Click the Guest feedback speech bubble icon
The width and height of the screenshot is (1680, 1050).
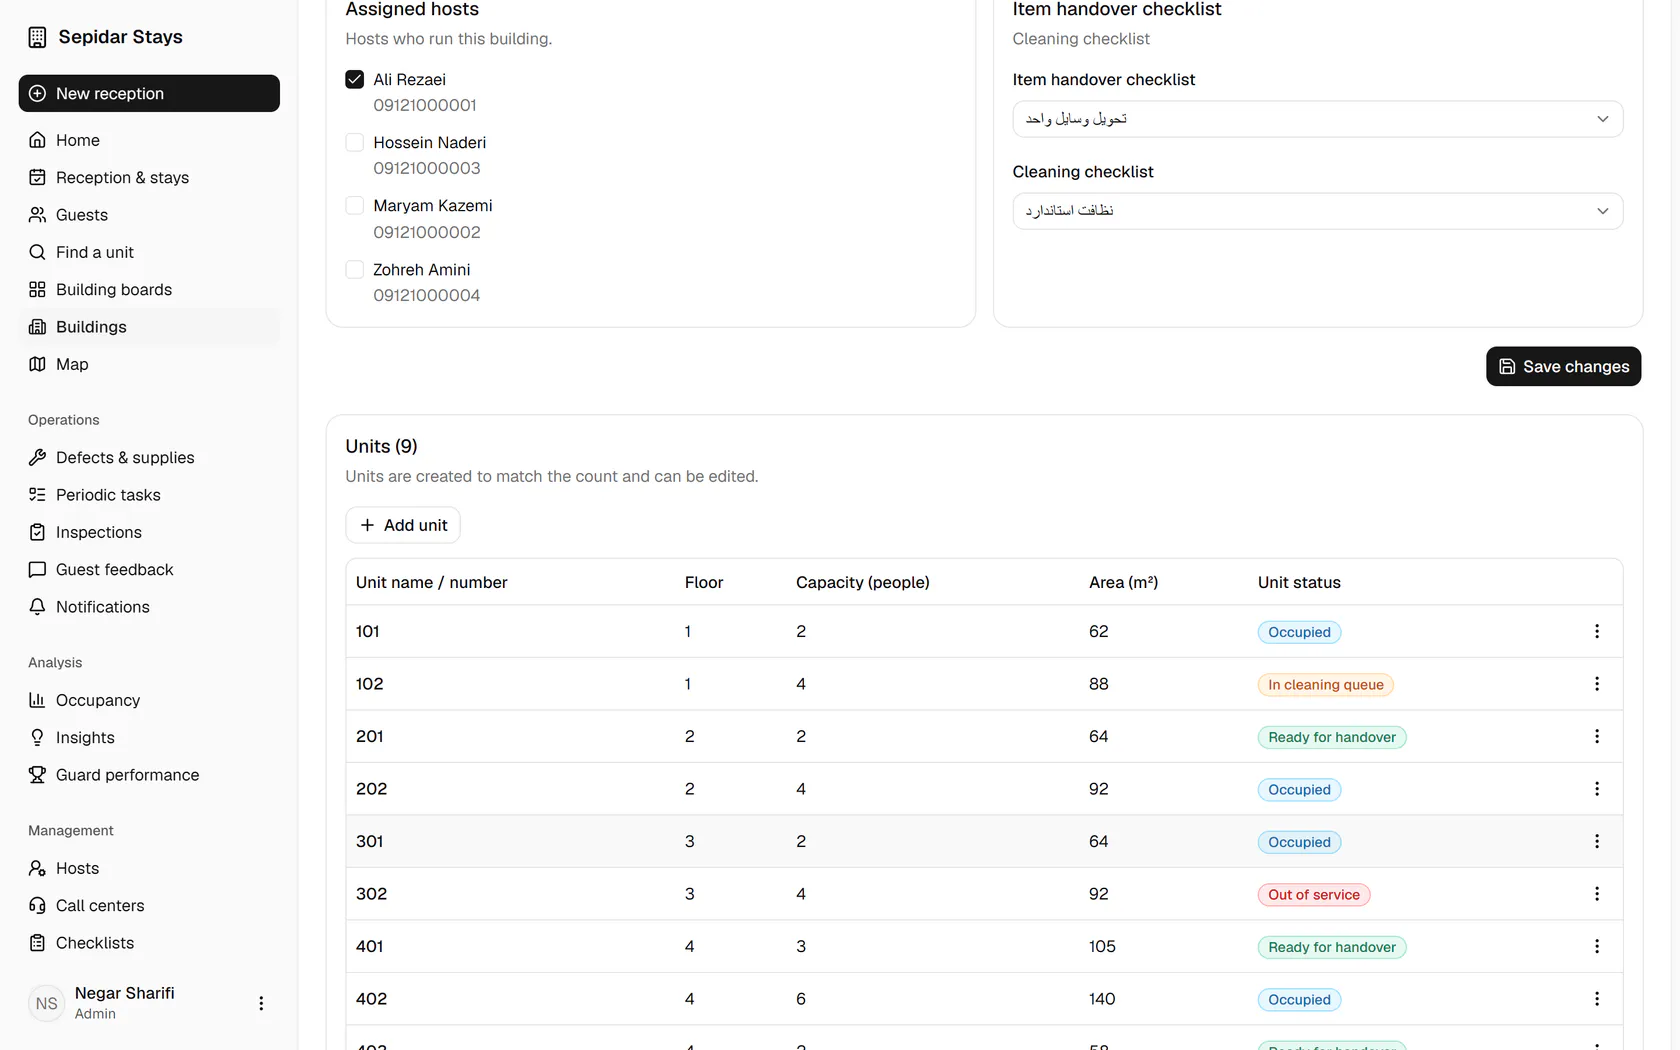[x=37, y=570]
